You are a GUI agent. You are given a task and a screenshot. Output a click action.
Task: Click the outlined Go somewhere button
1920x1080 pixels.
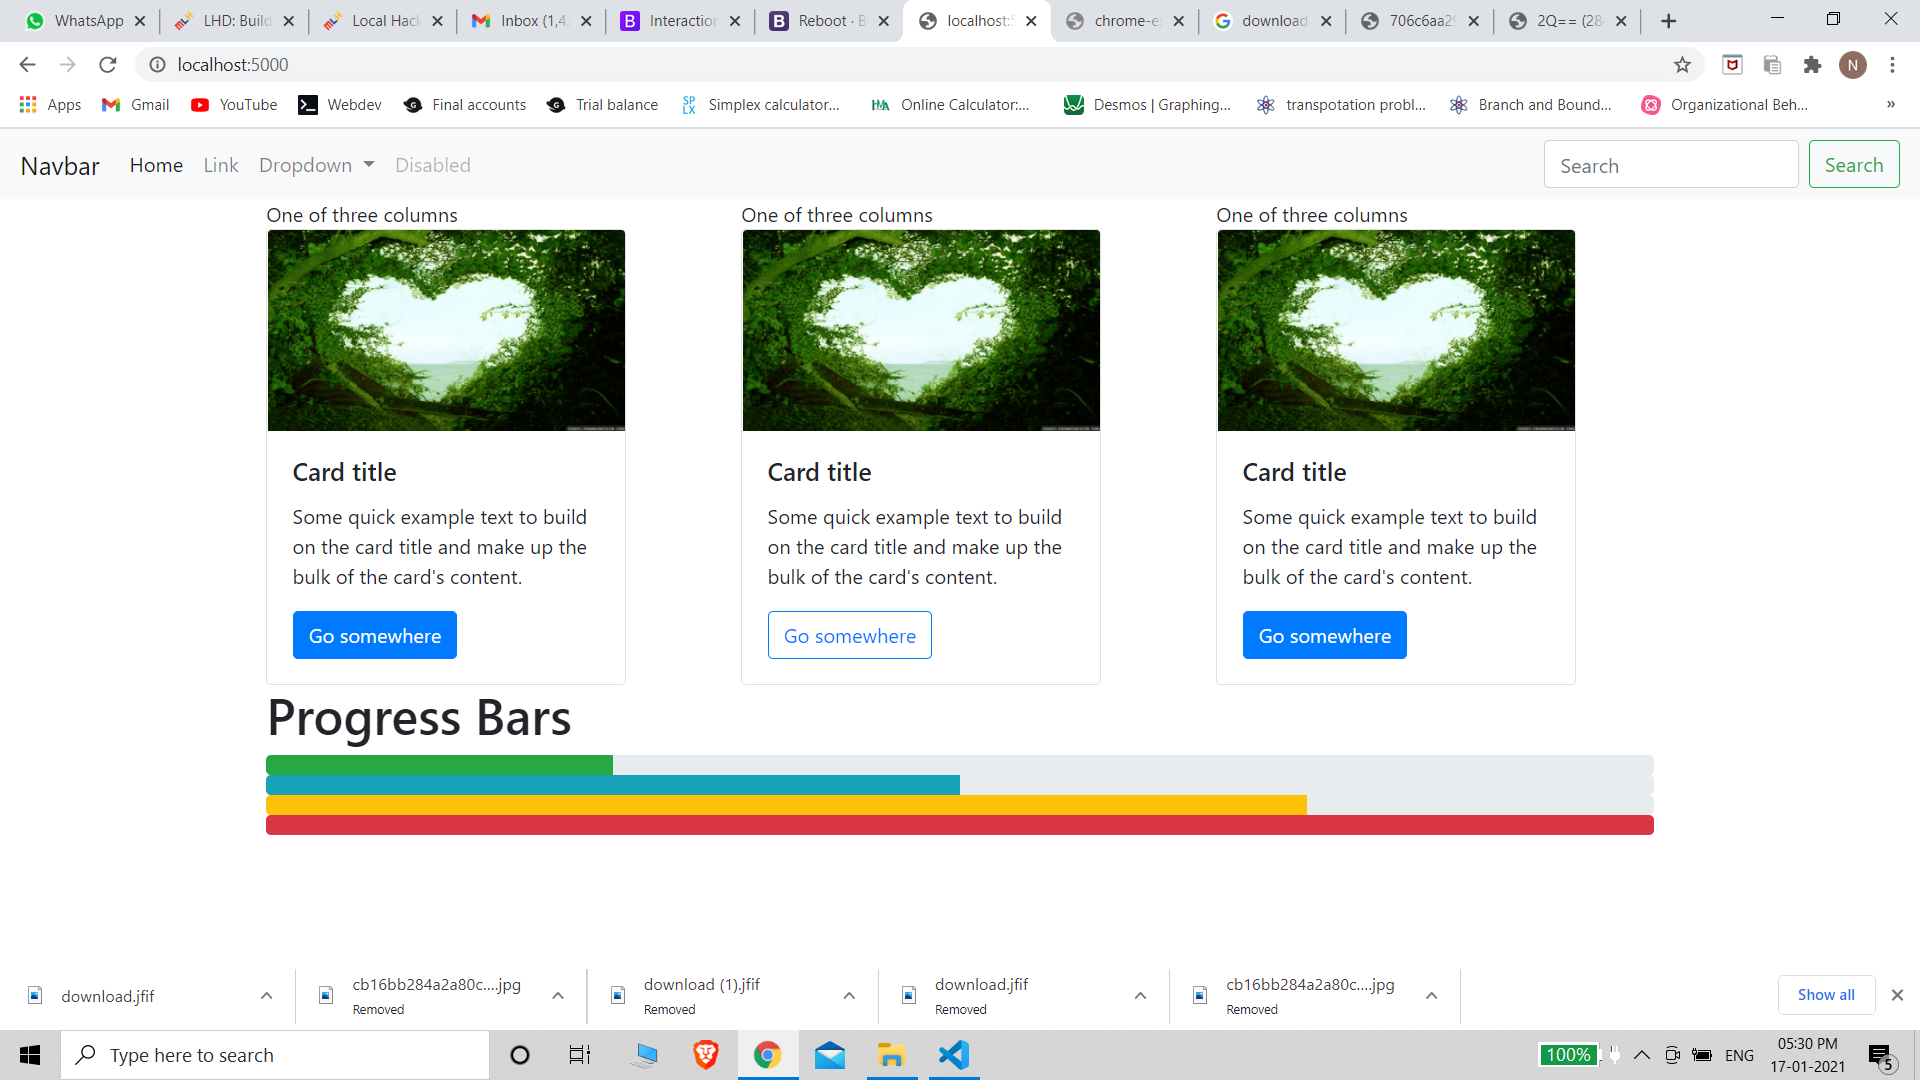(849, 636)
